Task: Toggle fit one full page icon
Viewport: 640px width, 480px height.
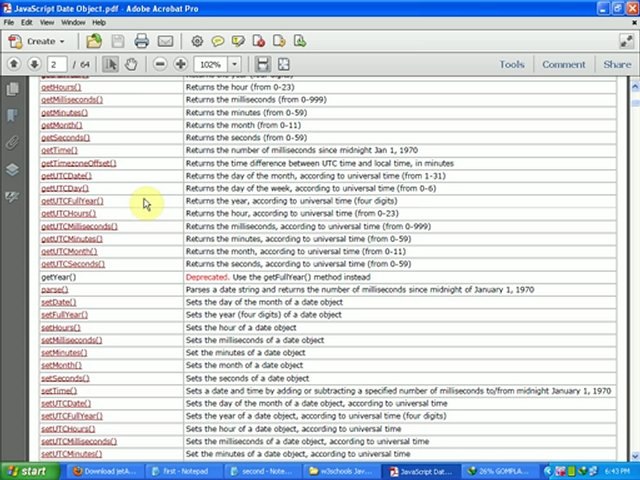Action: 283,64
